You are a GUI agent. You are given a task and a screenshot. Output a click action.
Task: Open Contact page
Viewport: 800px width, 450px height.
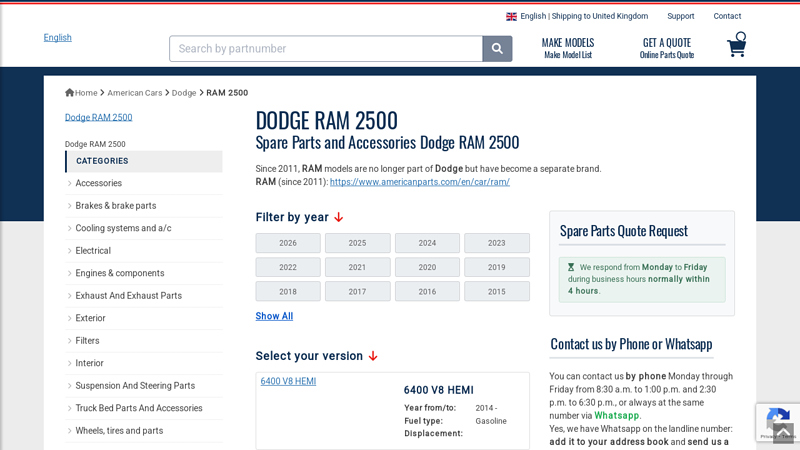(727, 16)
